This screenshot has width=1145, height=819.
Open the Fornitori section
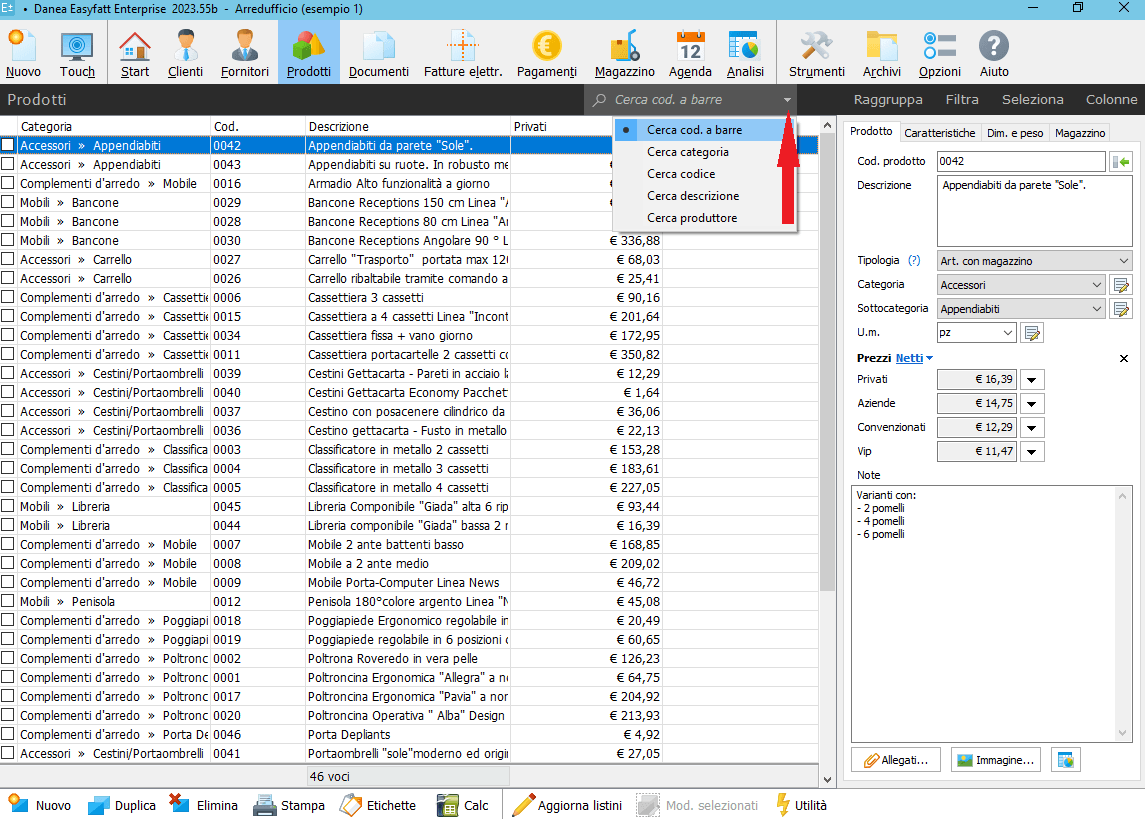point(245,53)
